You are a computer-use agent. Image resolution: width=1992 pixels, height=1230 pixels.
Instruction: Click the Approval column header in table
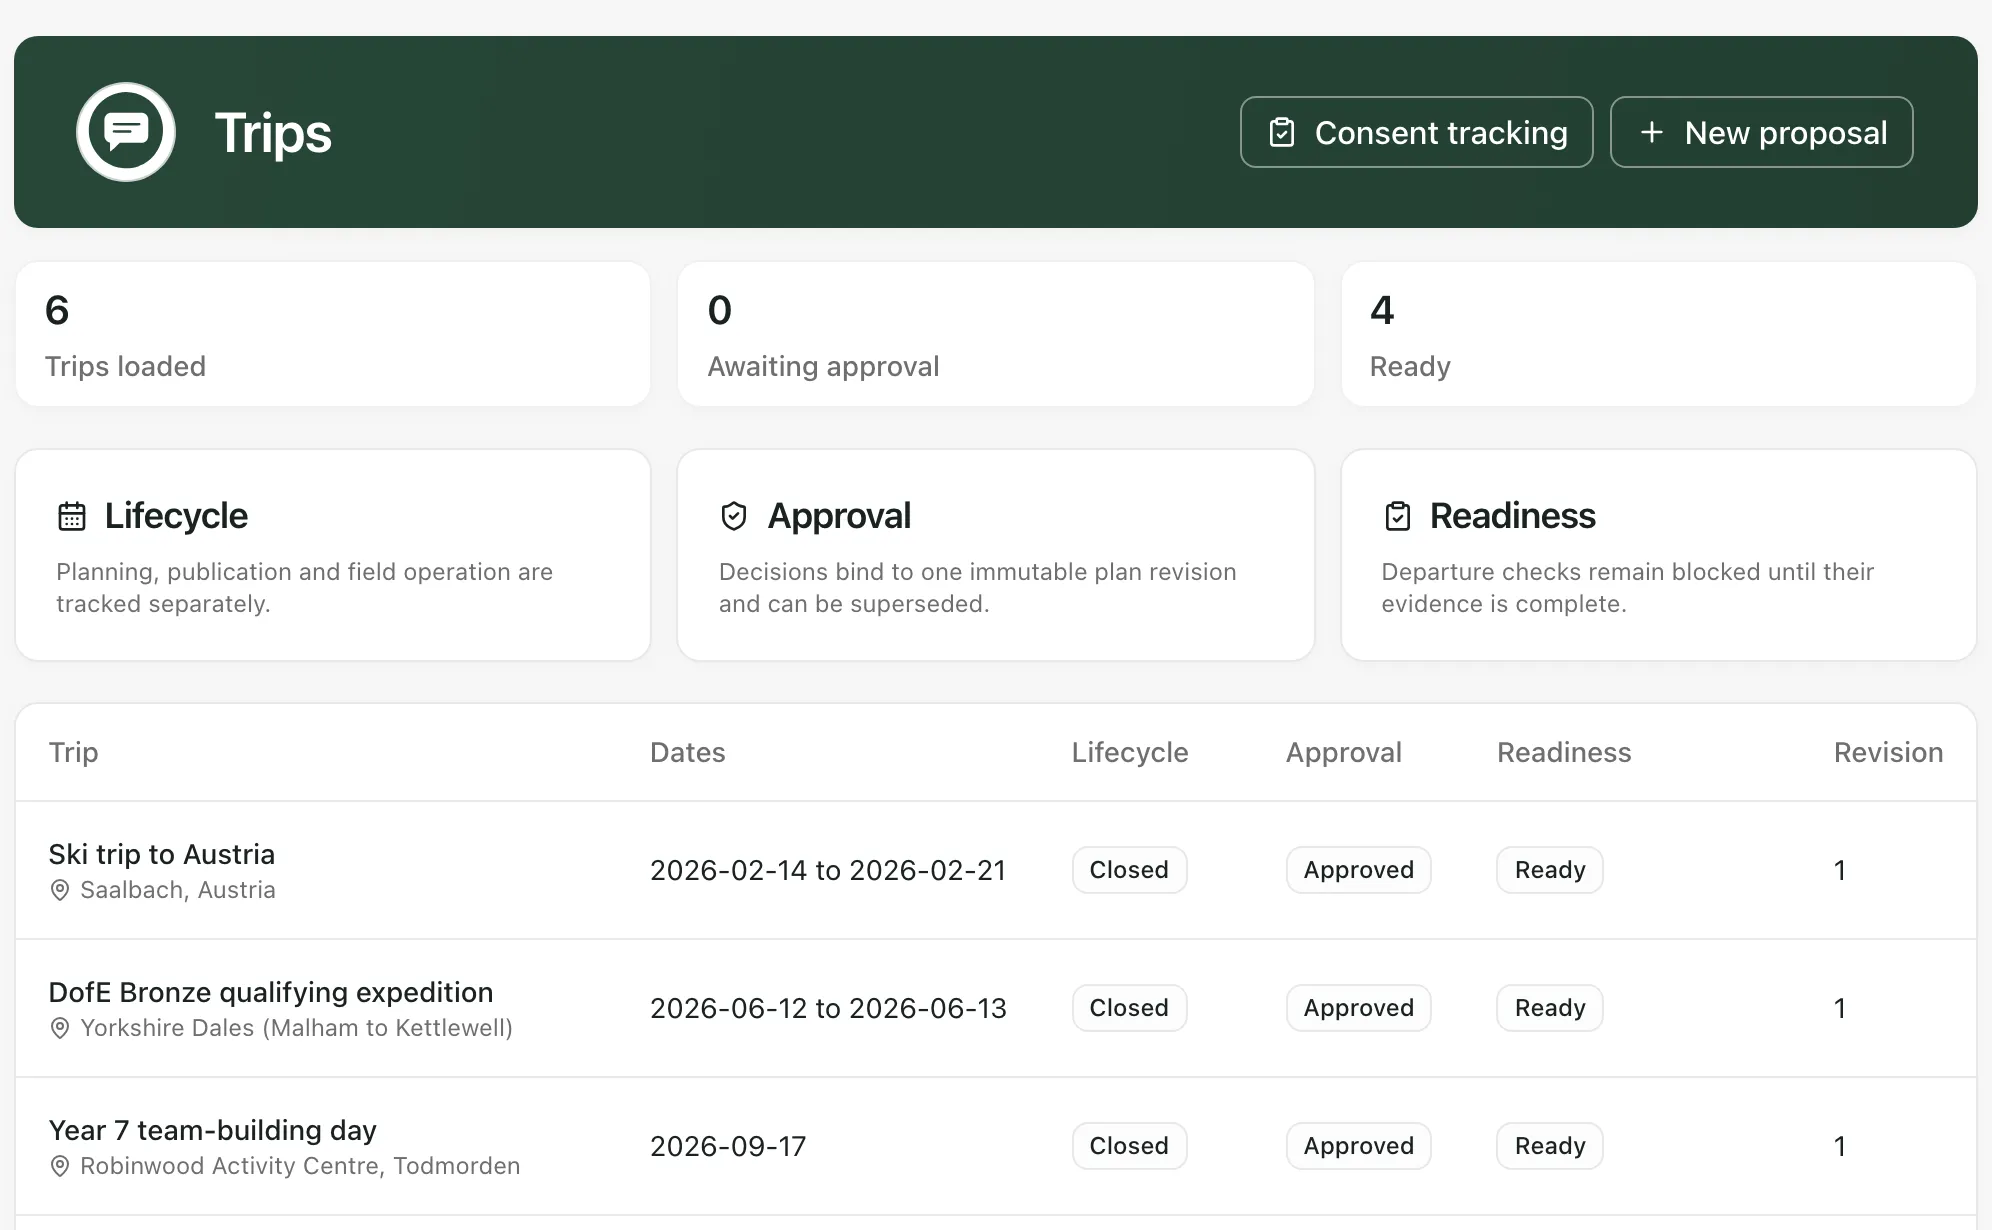coord(1344,752)
